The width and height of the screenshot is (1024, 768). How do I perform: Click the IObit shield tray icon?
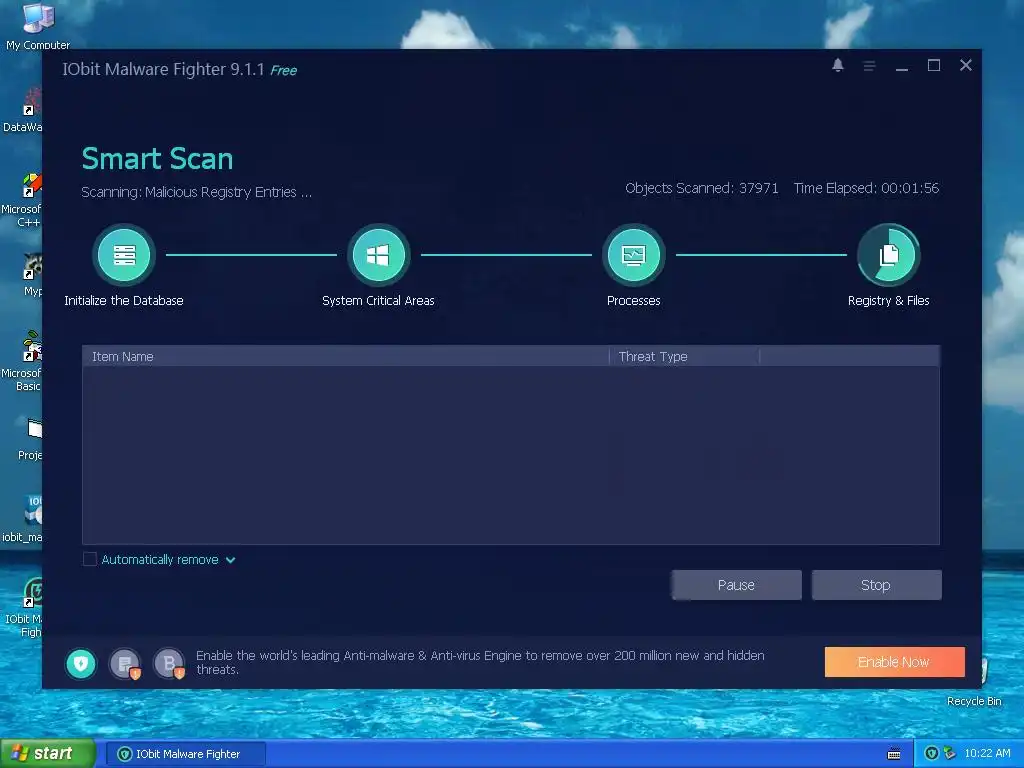[x=933, y=754]
